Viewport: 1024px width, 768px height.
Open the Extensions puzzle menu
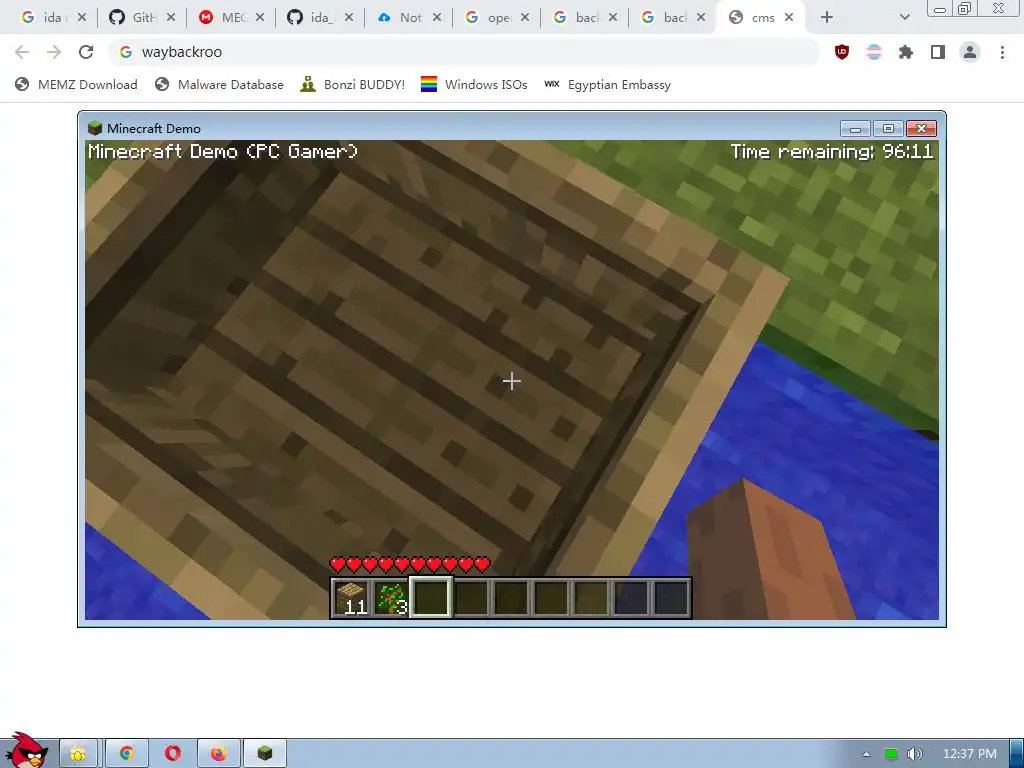(906, 52)
